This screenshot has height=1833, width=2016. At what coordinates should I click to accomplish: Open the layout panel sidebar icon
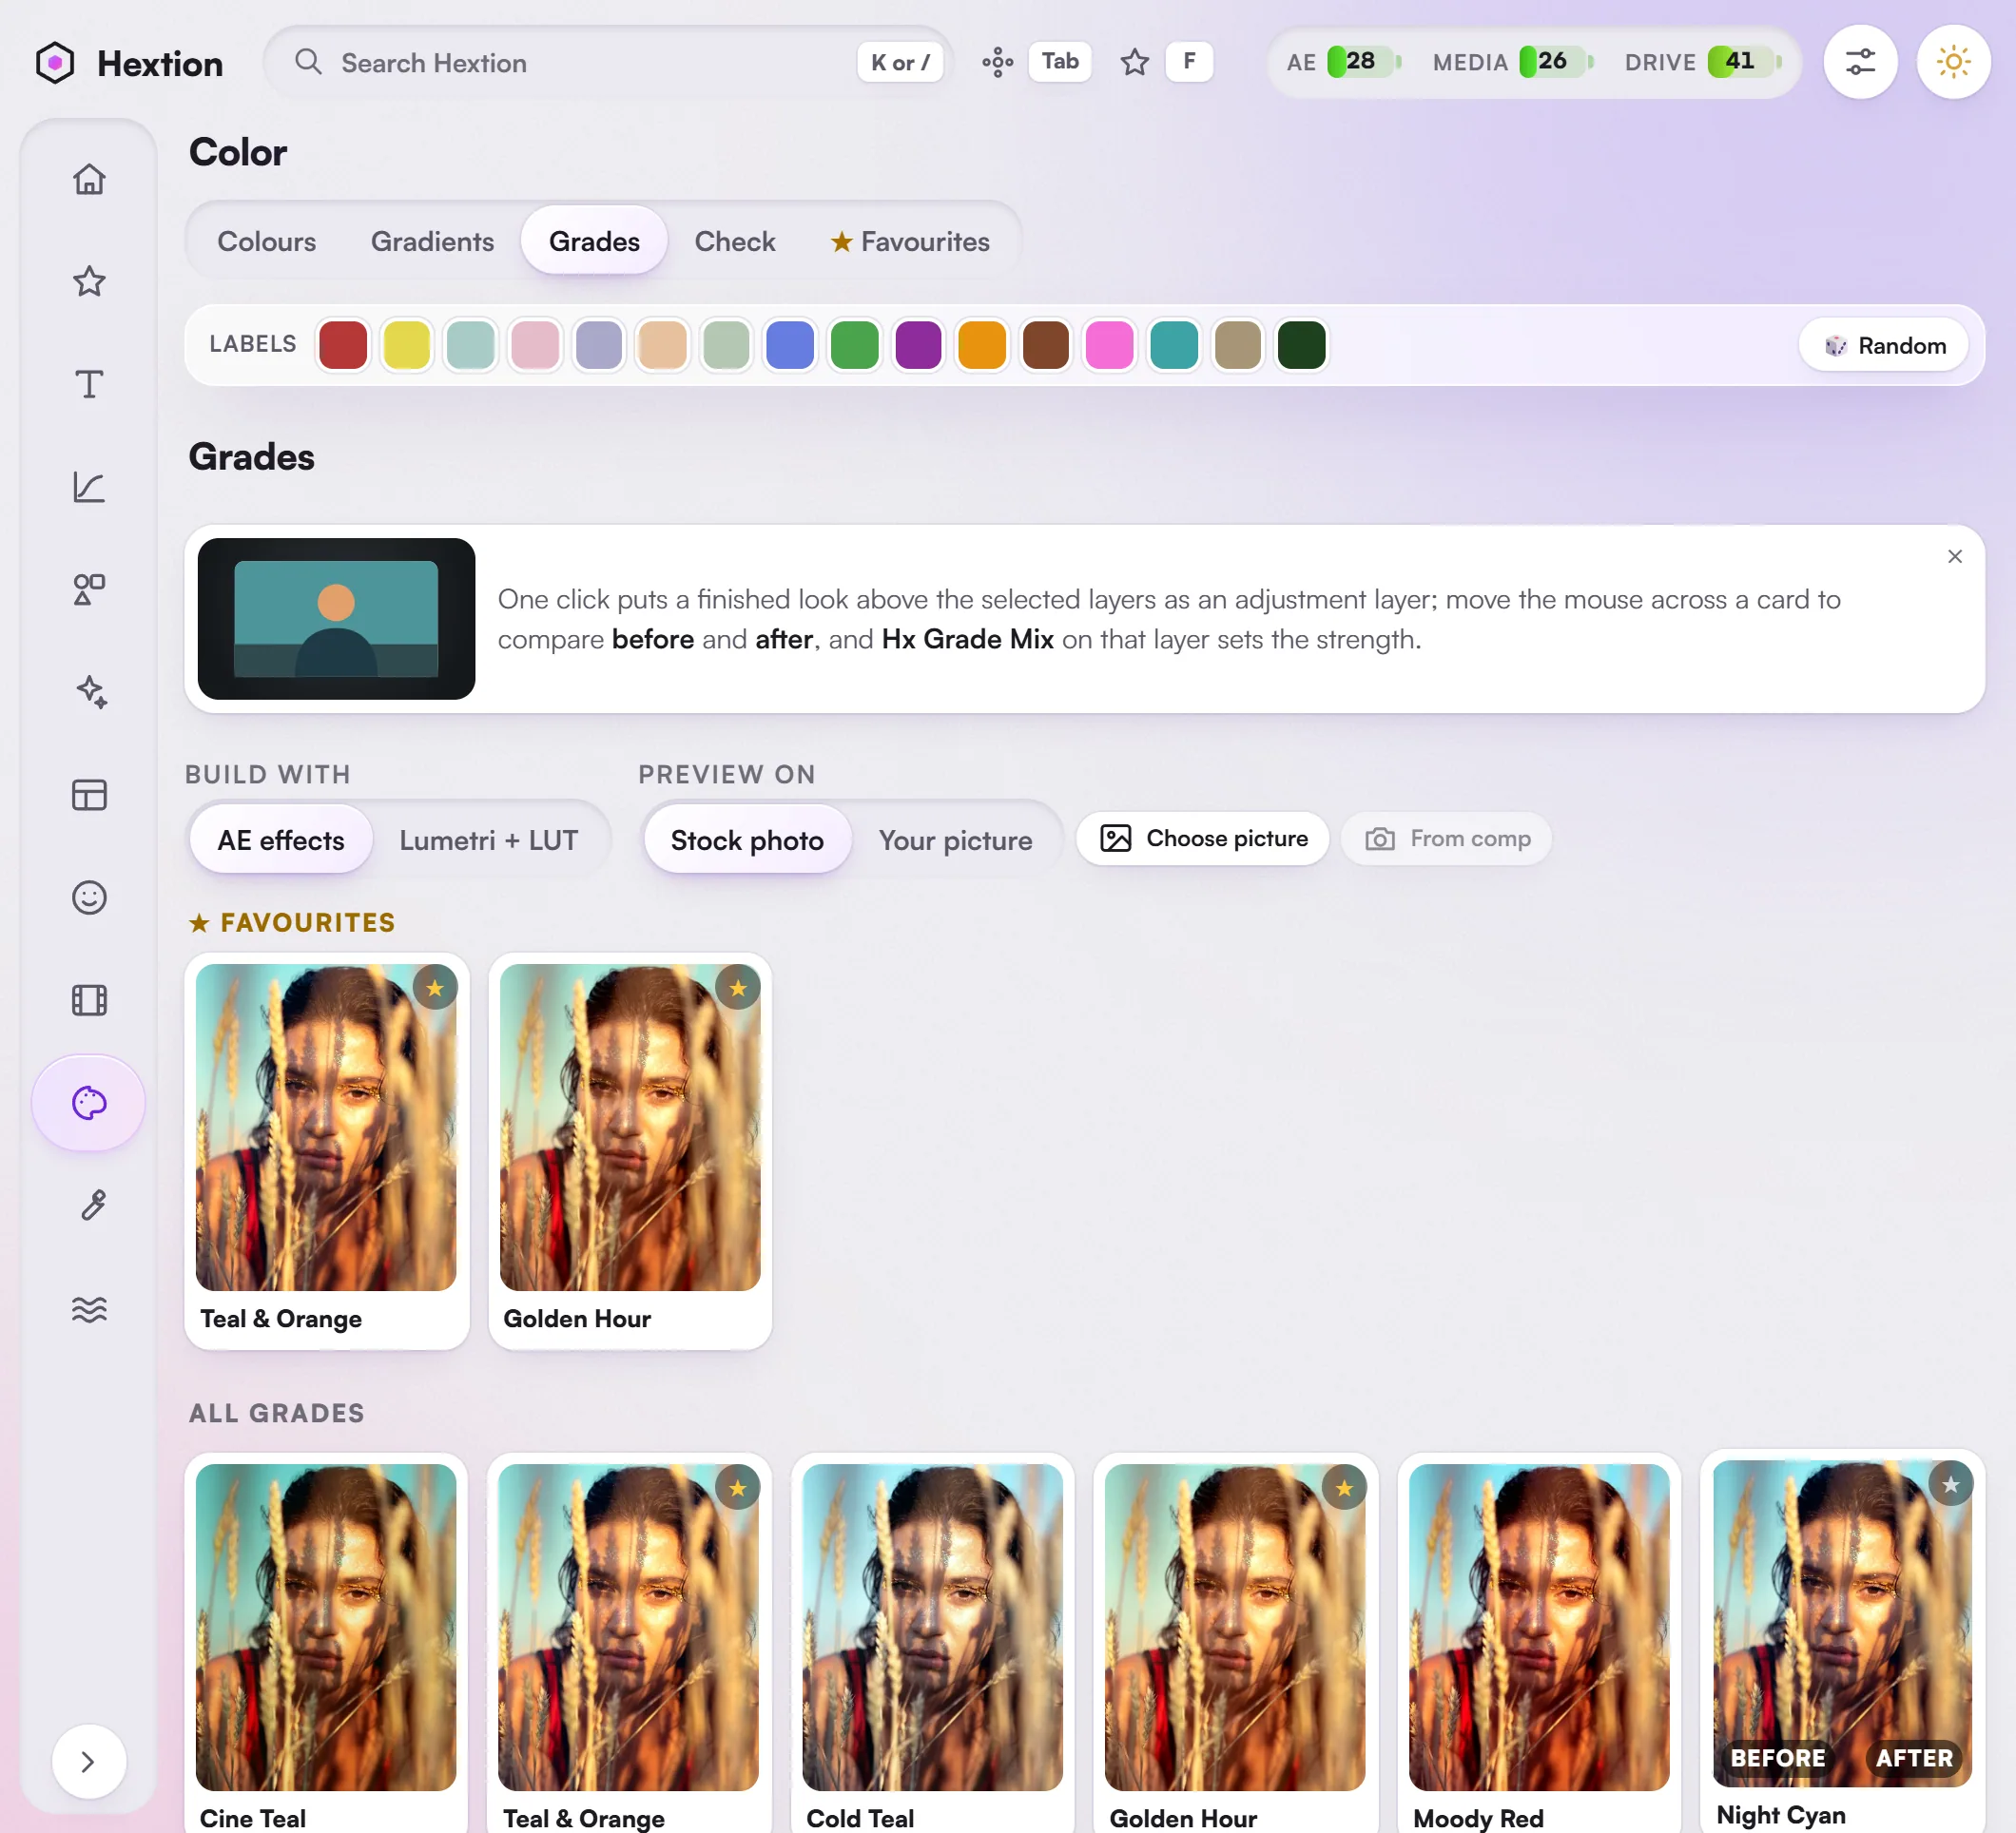tap(89, 795)
